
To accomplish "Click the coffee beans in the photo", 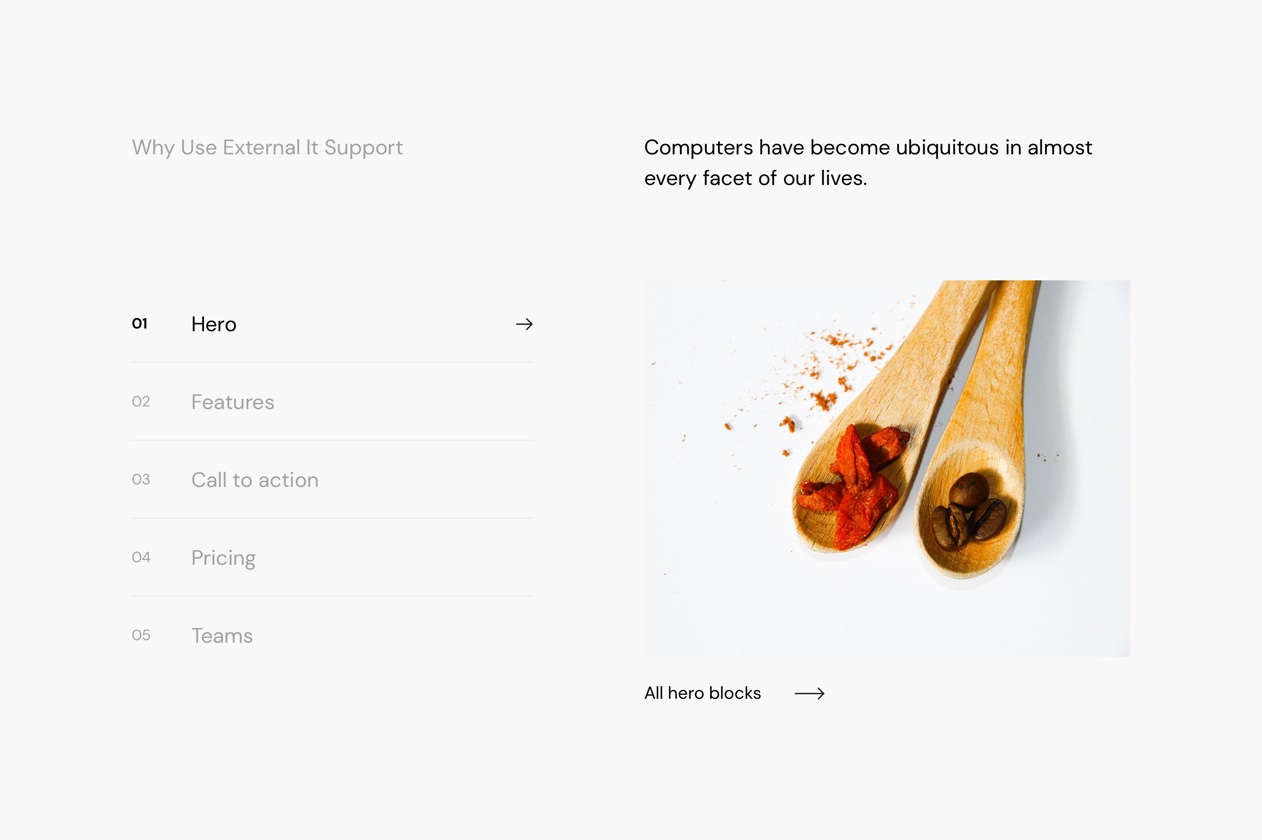I will pos(968,512).
